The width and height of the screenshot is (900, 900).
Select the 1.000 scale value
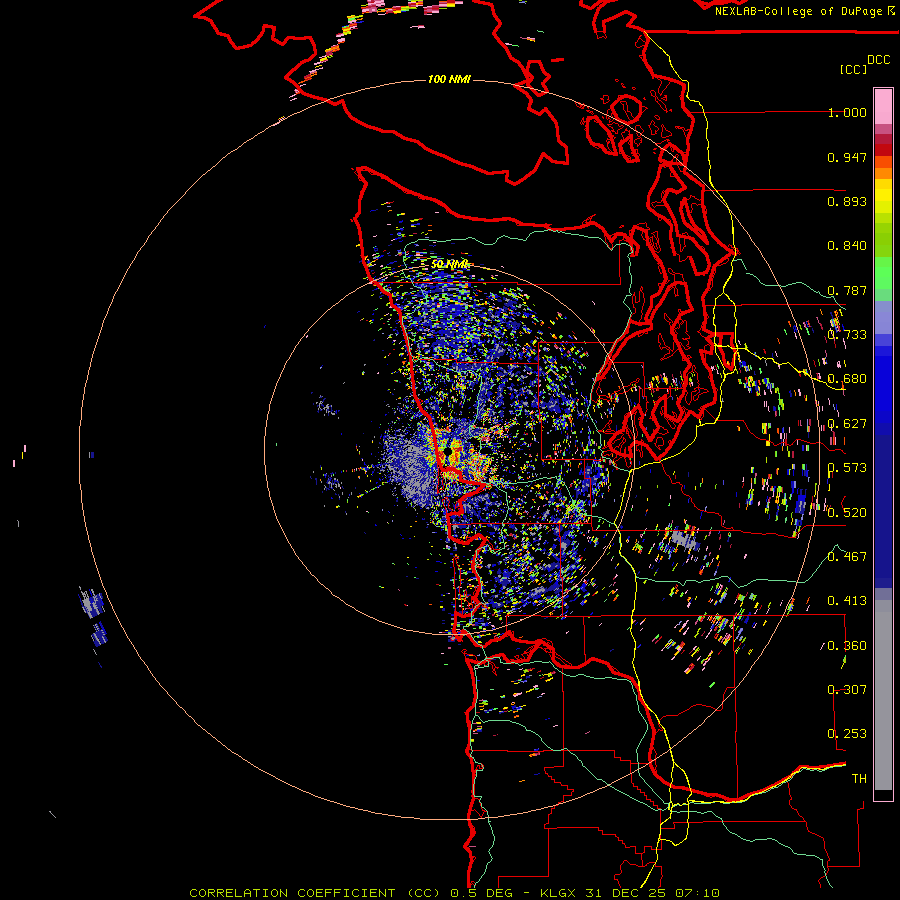point(847,112)
